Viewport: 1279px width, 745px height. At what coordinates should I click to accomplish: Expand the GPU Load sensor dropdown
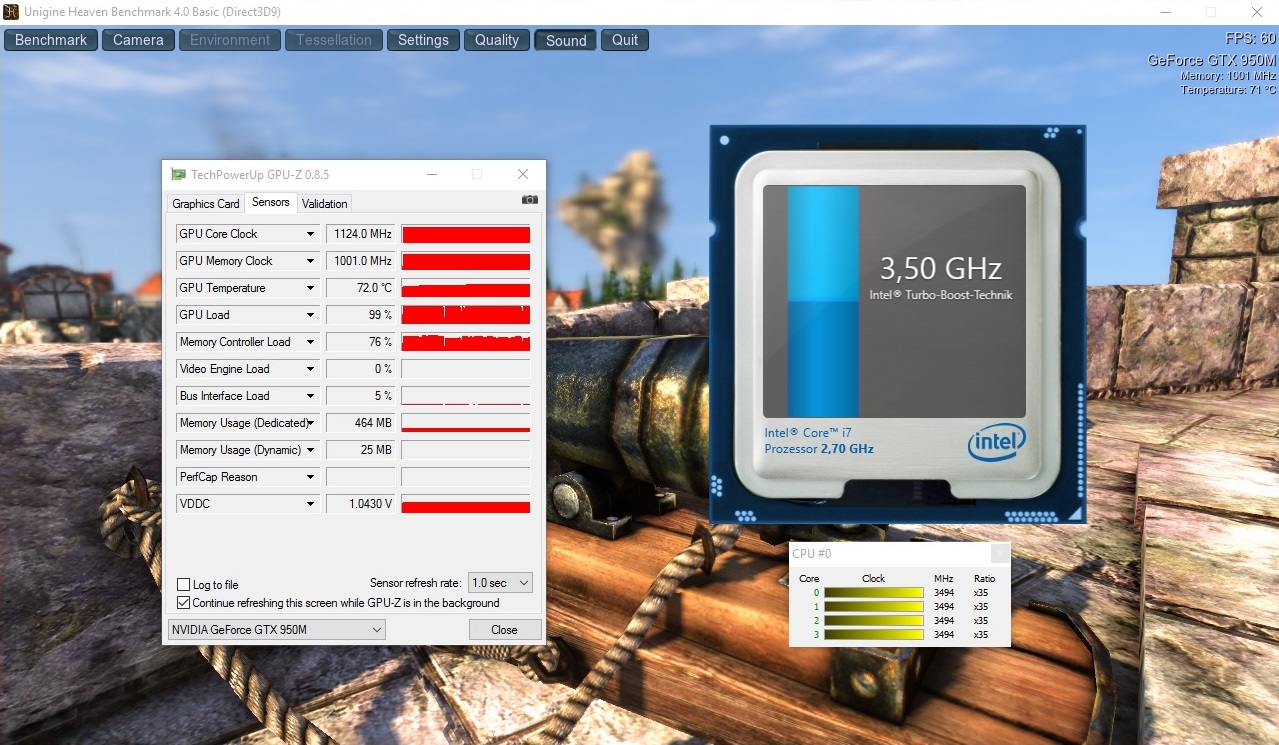[x=311, y=315]
